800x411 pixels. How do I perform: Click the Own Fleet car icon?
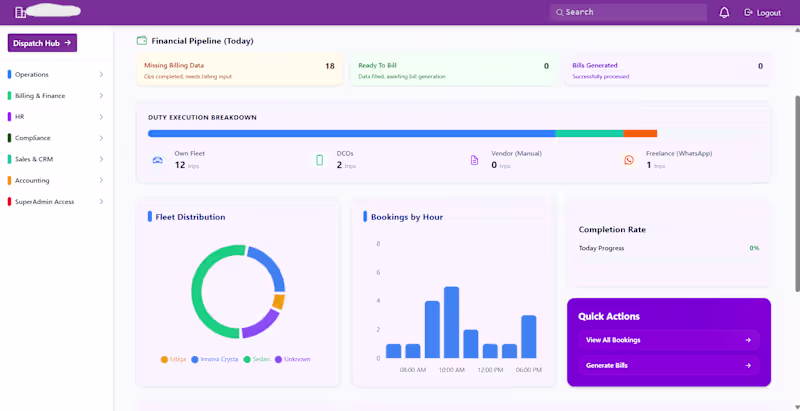[157, 160]
